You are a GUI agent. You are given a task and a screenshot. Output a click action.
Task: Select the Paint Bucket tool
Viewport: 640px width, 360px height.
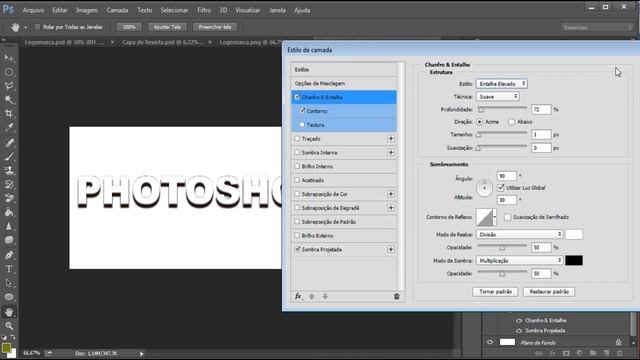click(x=9, y=212)
